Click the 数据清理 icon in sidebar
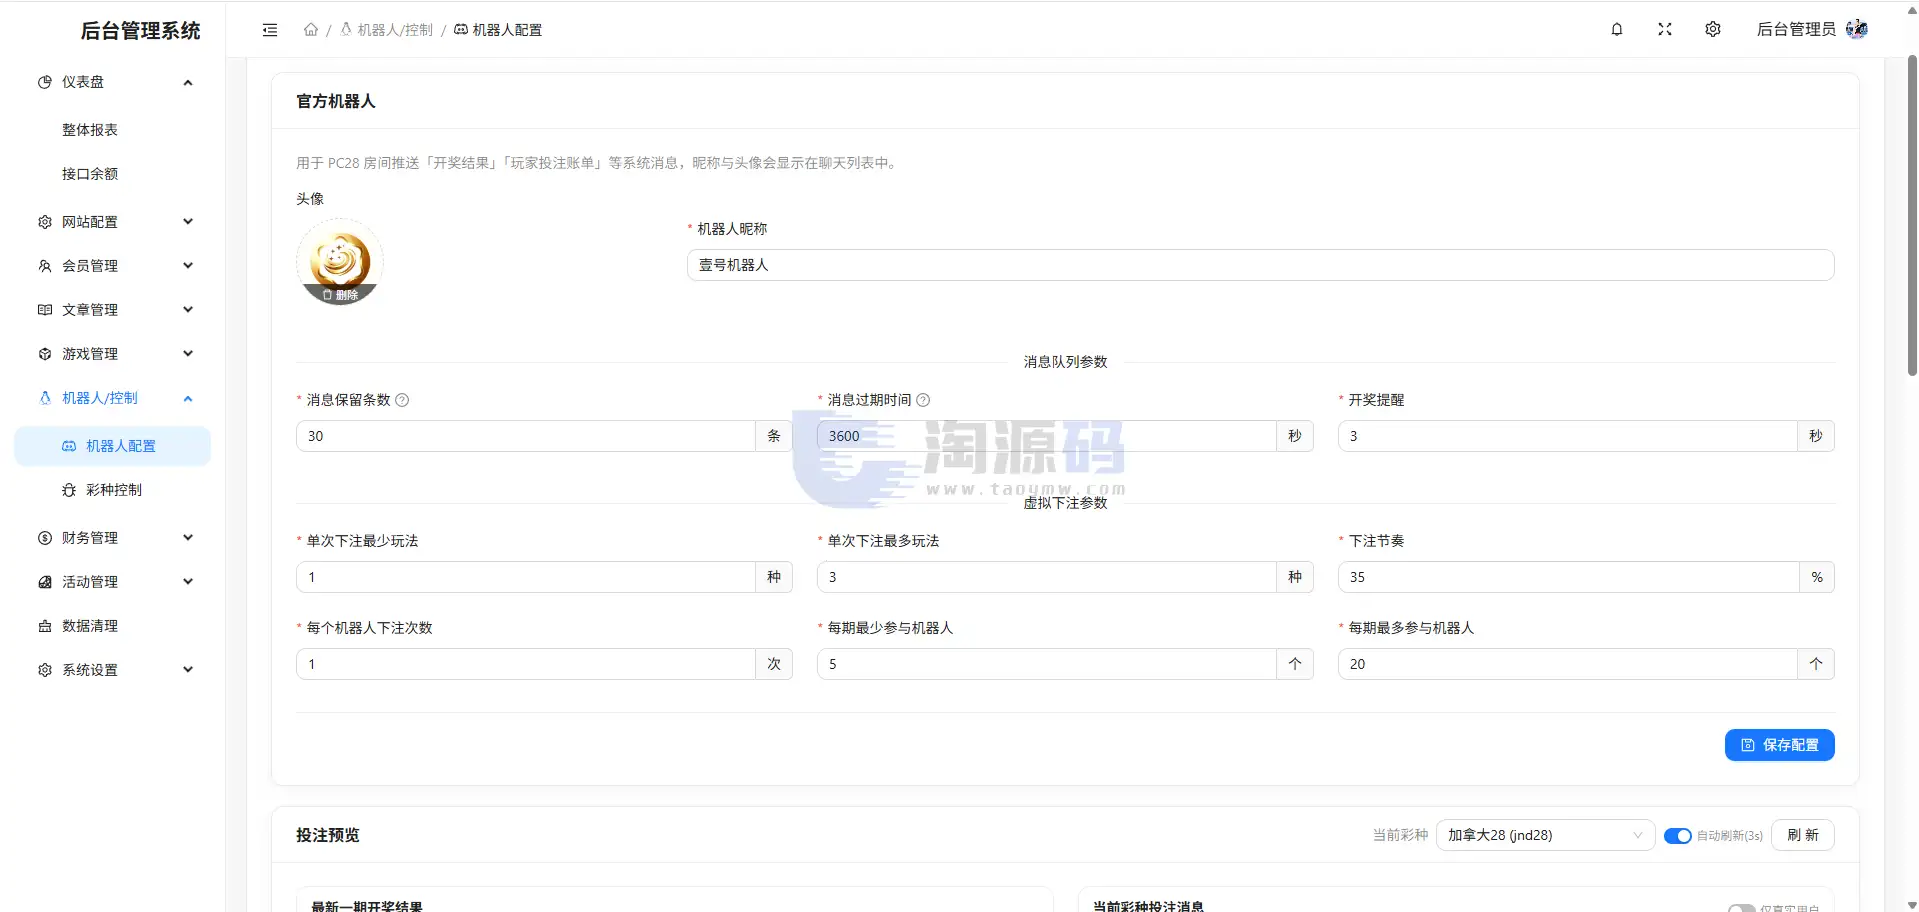The image size is (1919, 912). click(x=45, y=626)
